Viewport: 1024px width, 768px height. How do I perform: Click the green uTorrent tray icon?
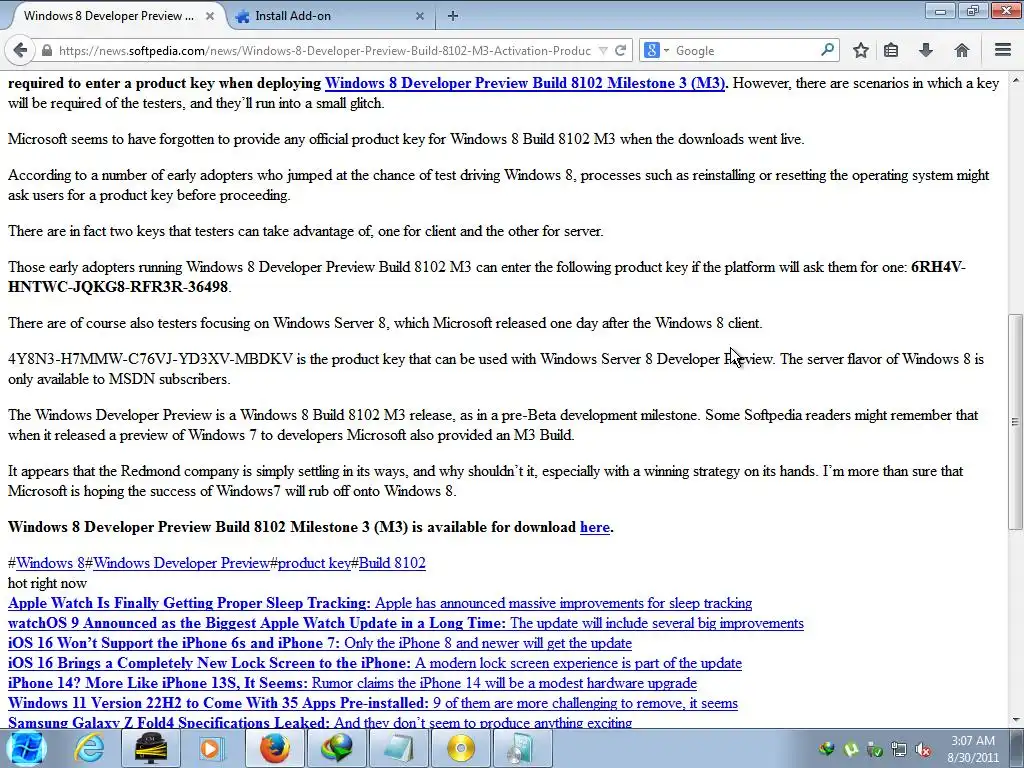[x=851, y=749]
